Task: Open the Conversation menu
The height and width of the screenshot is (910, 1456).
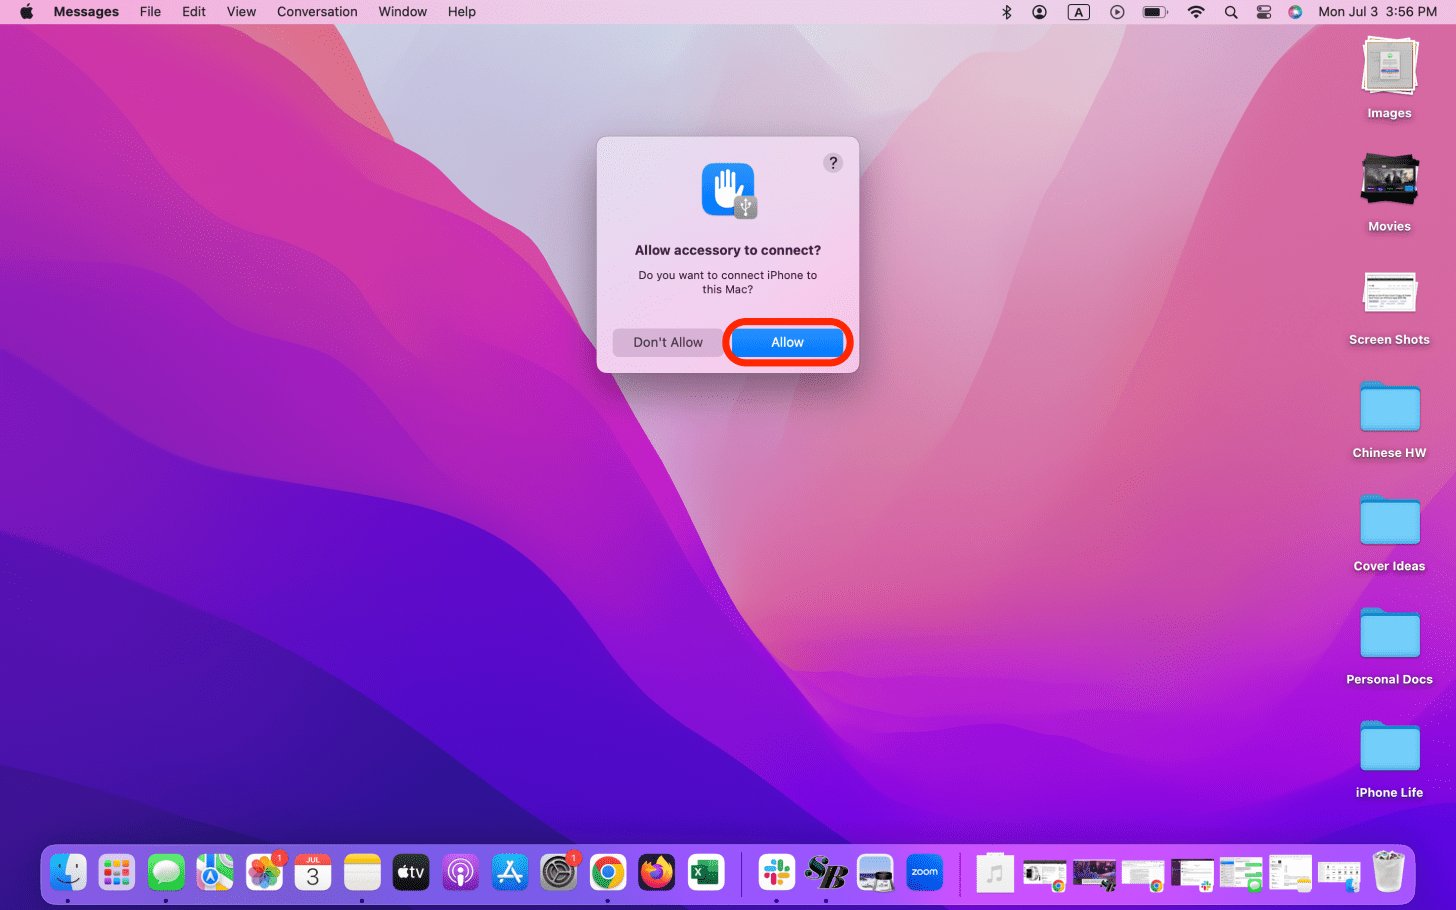Action: point(317,12)
